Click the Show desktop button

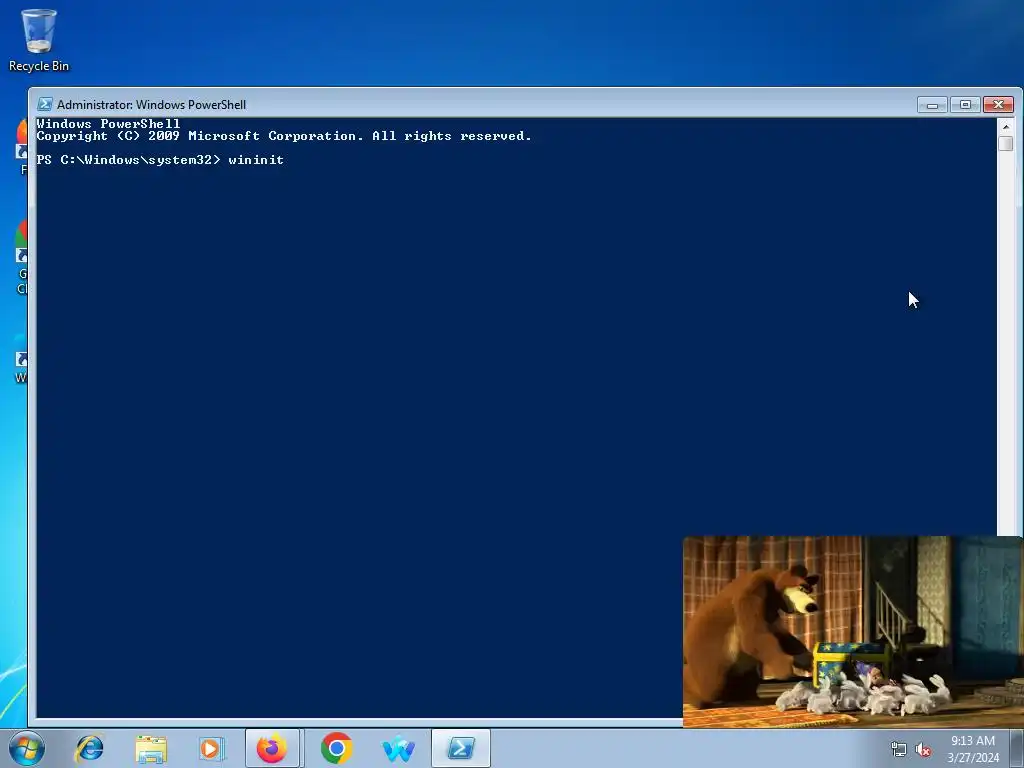pyautogui.click(x=1017, y=748)
